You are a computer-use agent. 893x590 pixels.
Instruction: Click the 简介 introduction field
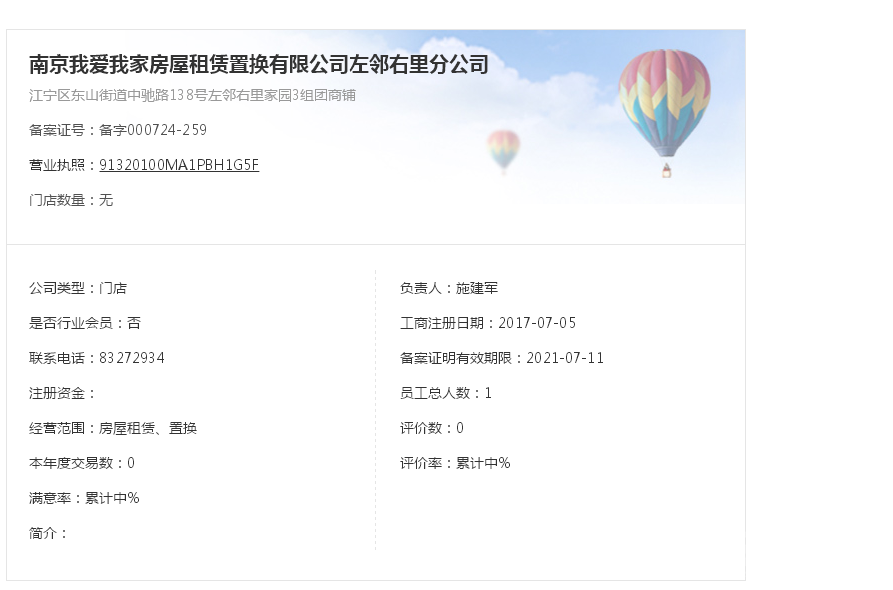(48, 534)
